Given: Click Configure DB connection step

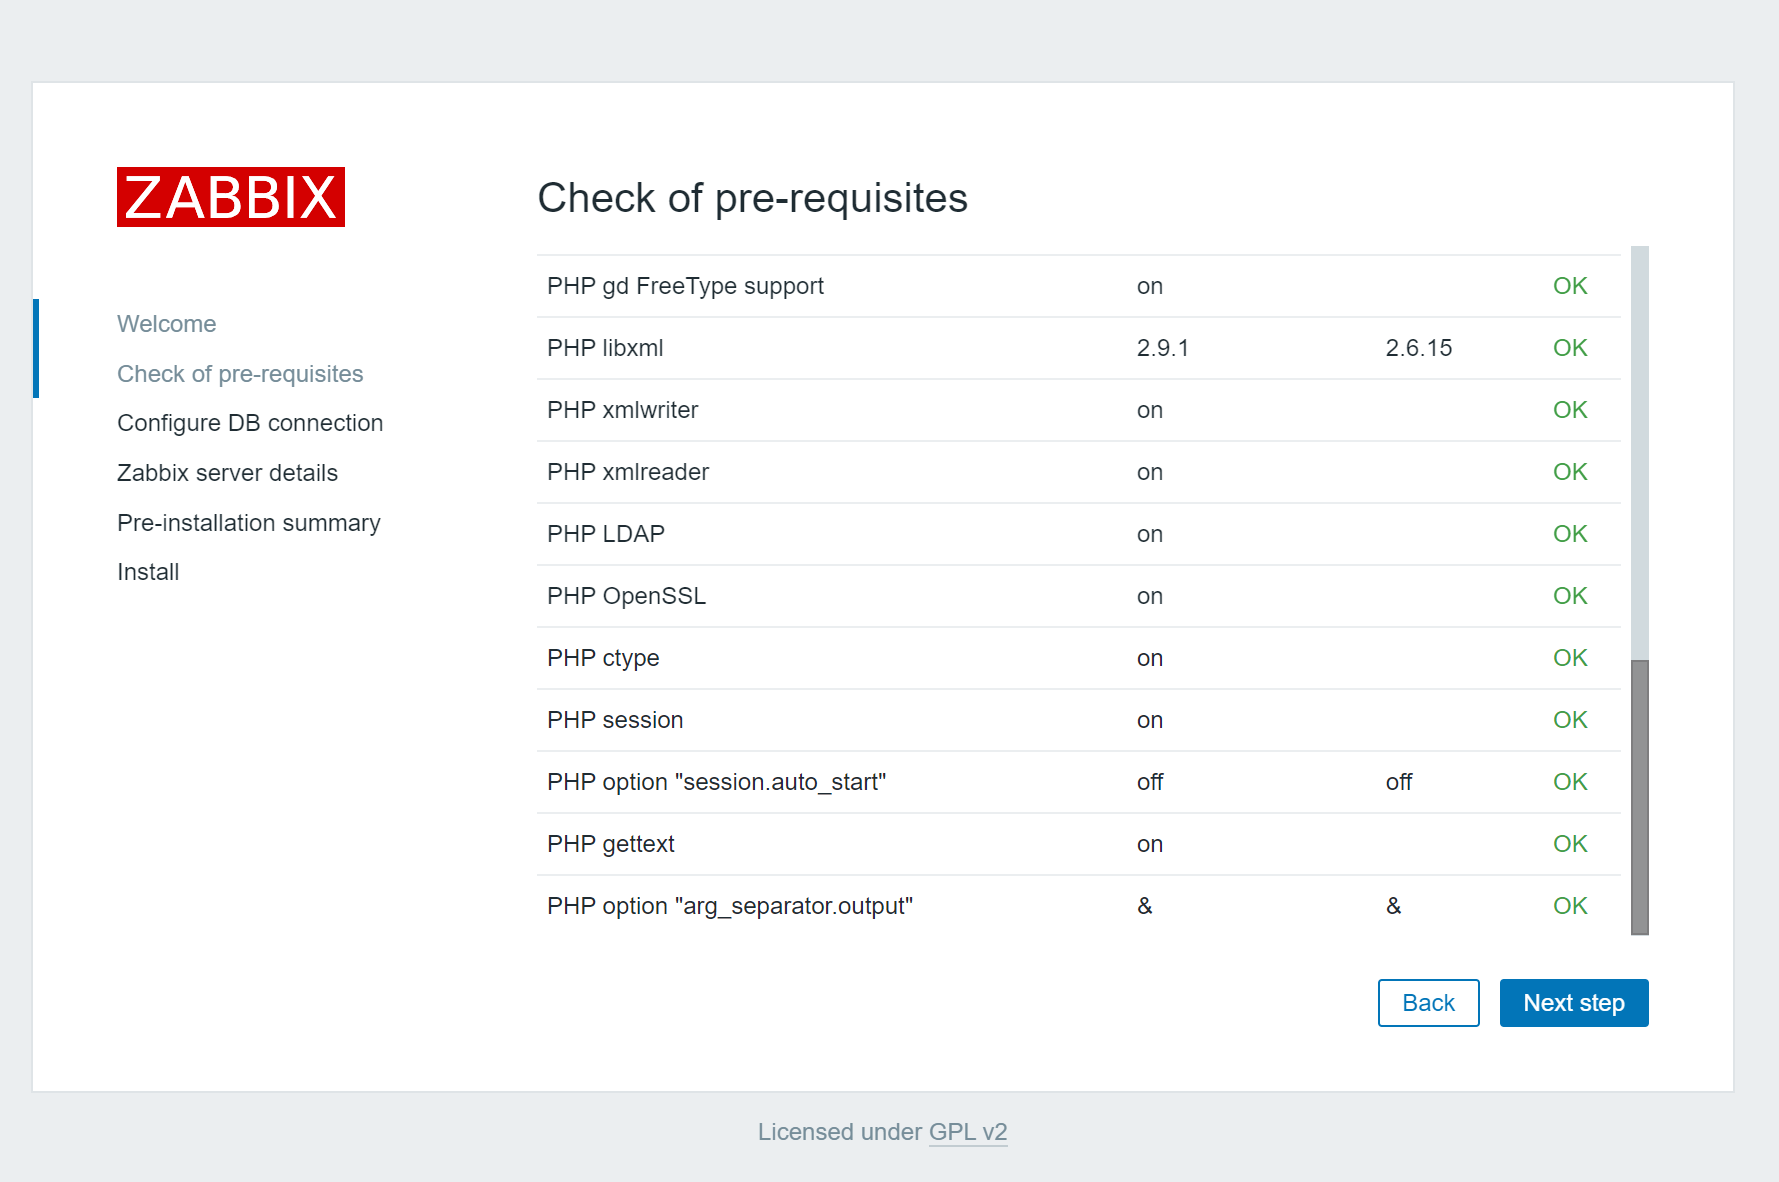Looking at the screenshot, I should click(250, 423).
